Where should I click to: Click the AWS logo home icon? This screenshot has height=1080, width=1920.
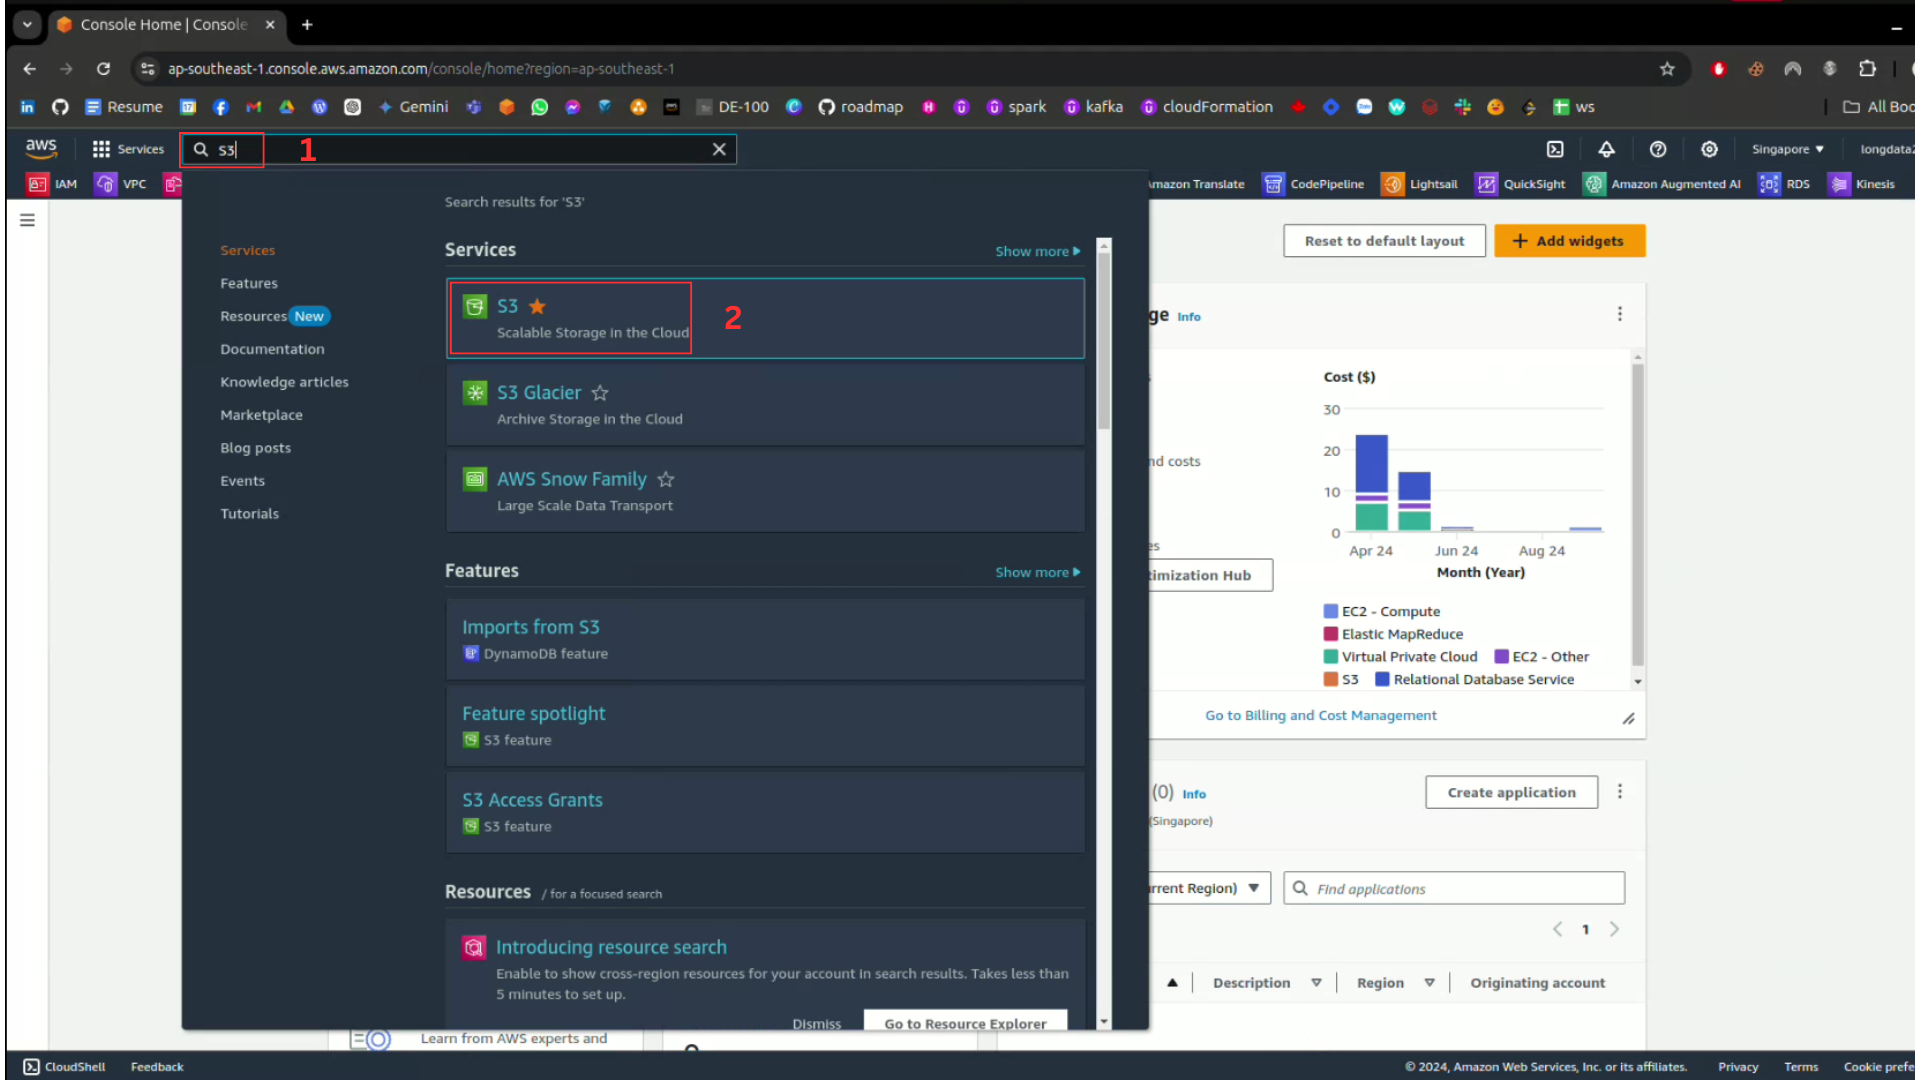click(41, 148)
